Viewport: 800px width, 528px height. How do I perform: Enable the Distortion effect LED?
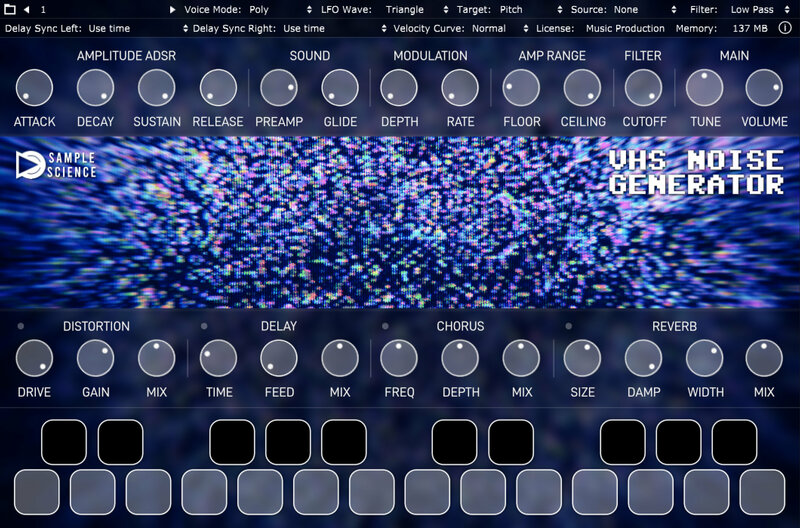(21, 327)
